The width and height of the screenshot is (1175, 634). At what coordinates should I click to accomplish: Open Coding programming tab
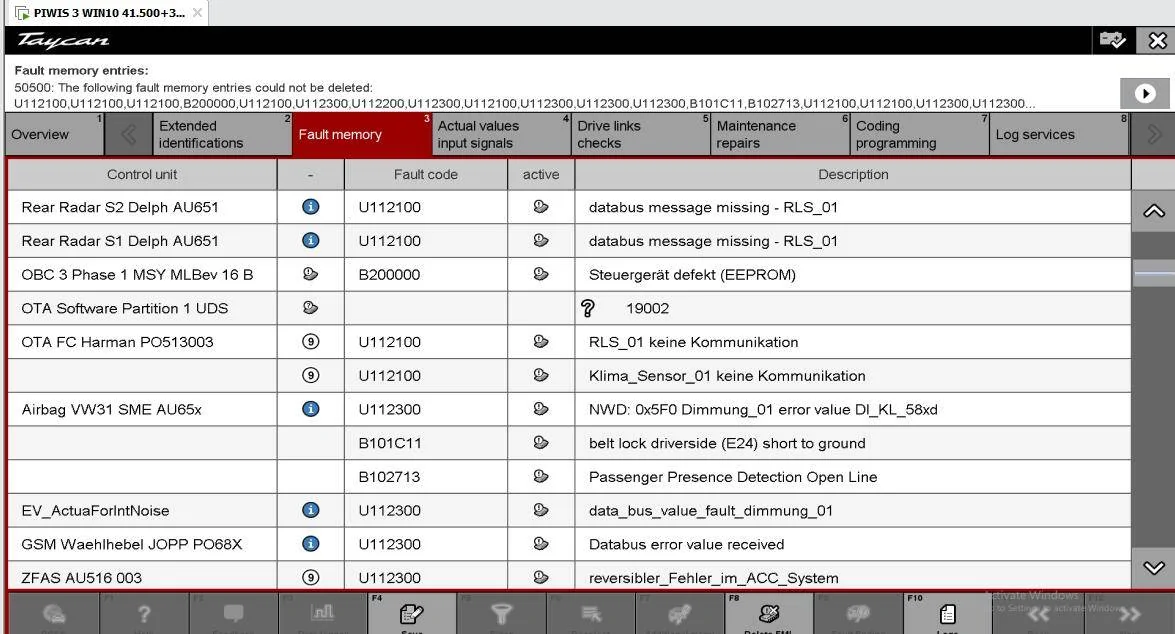(919, 135)
